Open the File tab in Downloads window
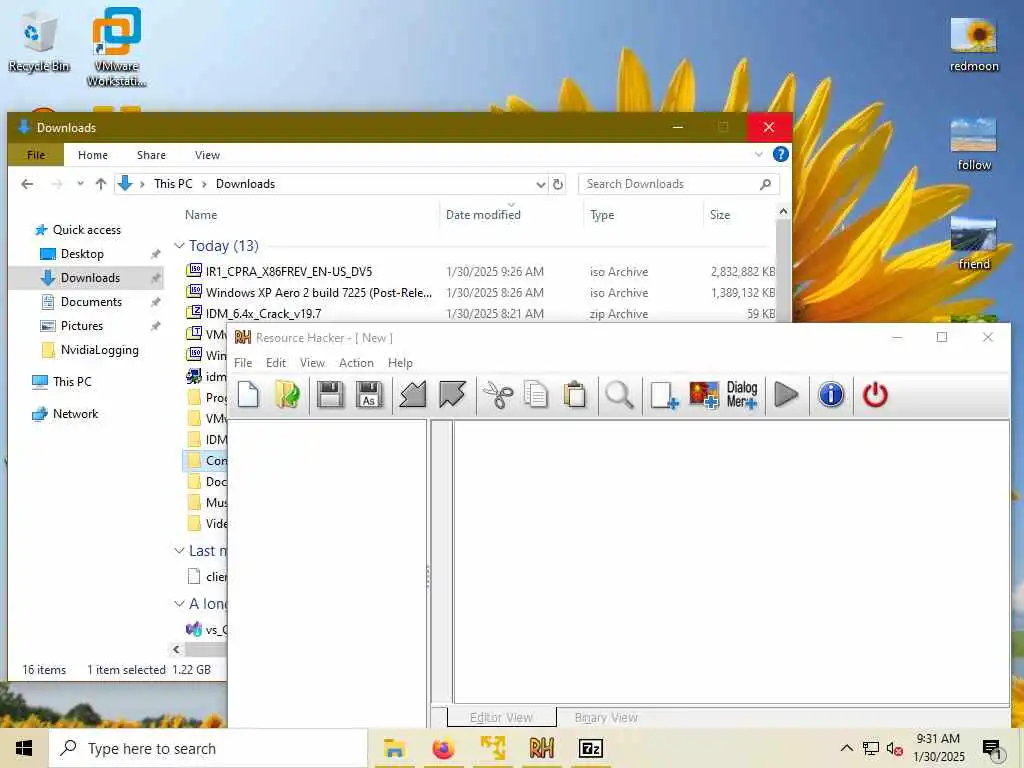 36,155
